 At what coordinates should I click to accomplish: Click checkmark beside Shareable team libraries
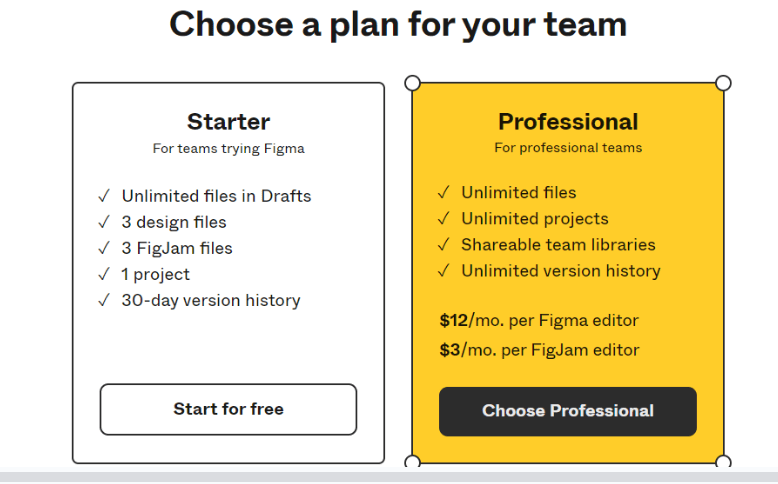[444, 244]
